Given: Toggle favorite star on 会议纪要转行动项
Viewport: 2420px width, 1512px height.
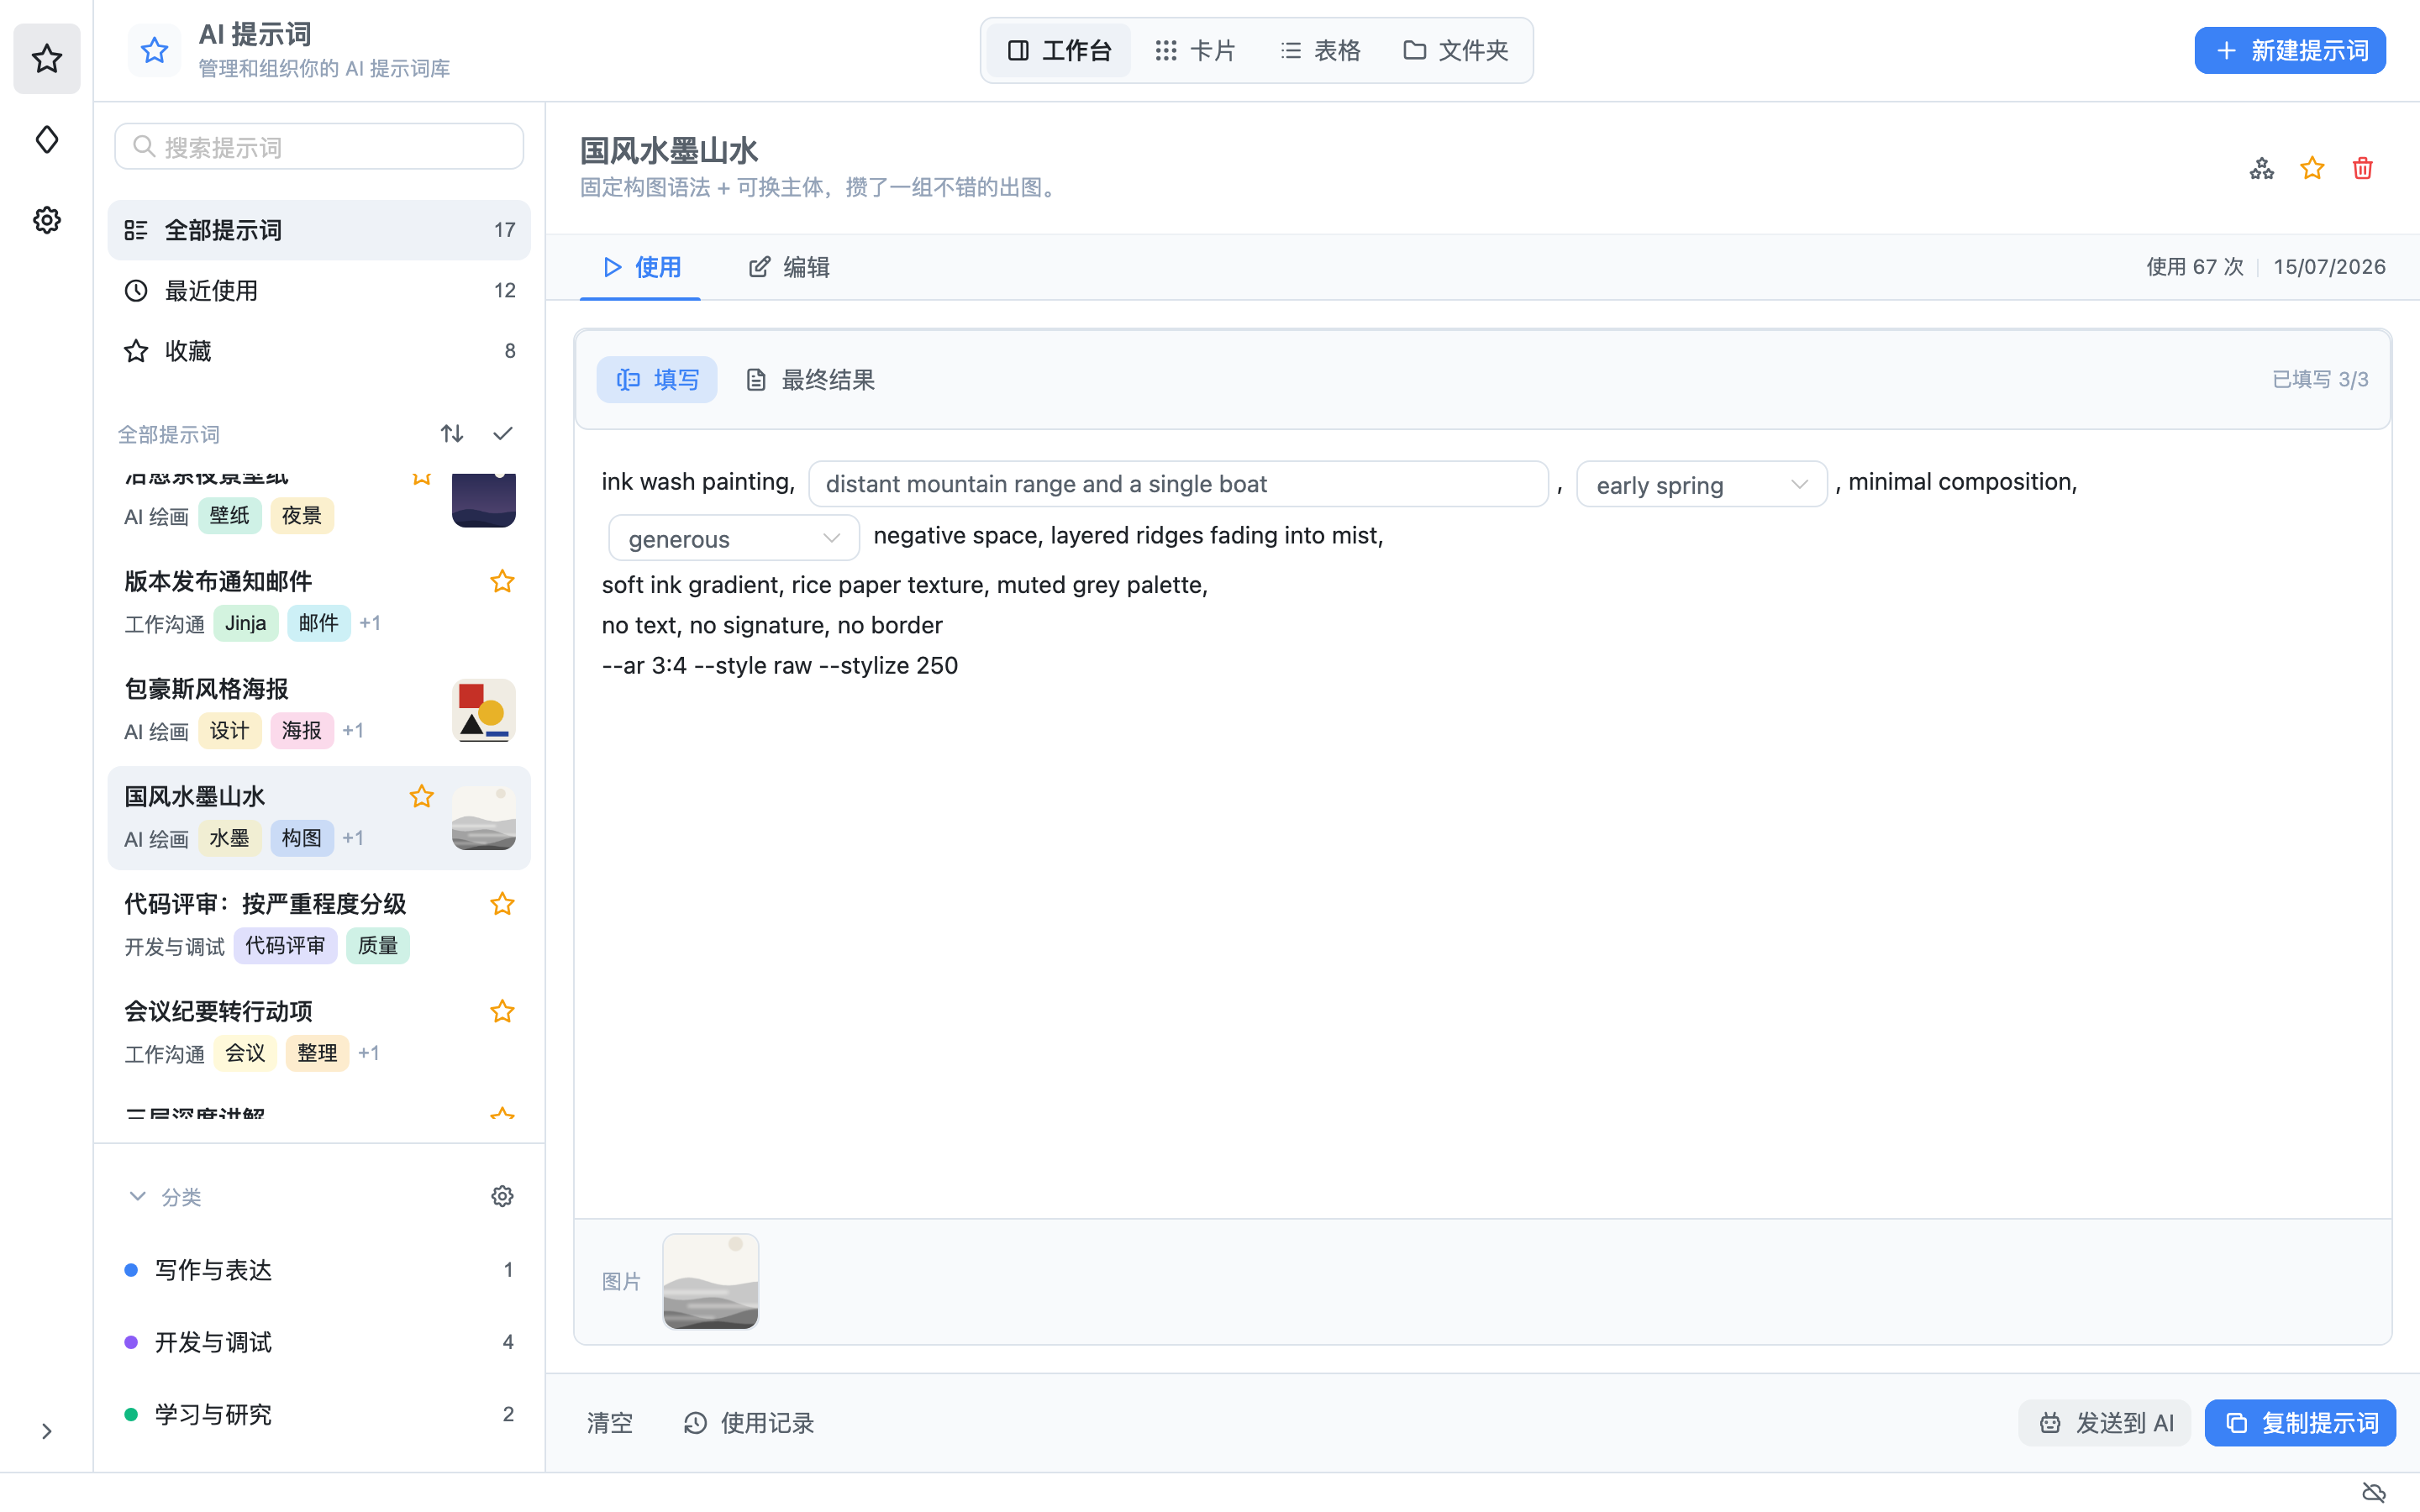Looking at the screenshot, I should [502, 1011].
